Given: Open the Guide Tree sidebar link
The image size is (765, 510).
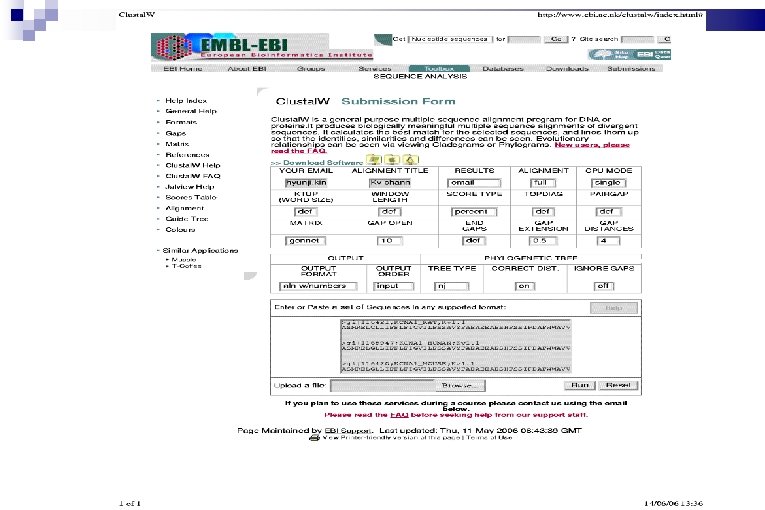Looking at the screenshot, I should click(187, 219).
